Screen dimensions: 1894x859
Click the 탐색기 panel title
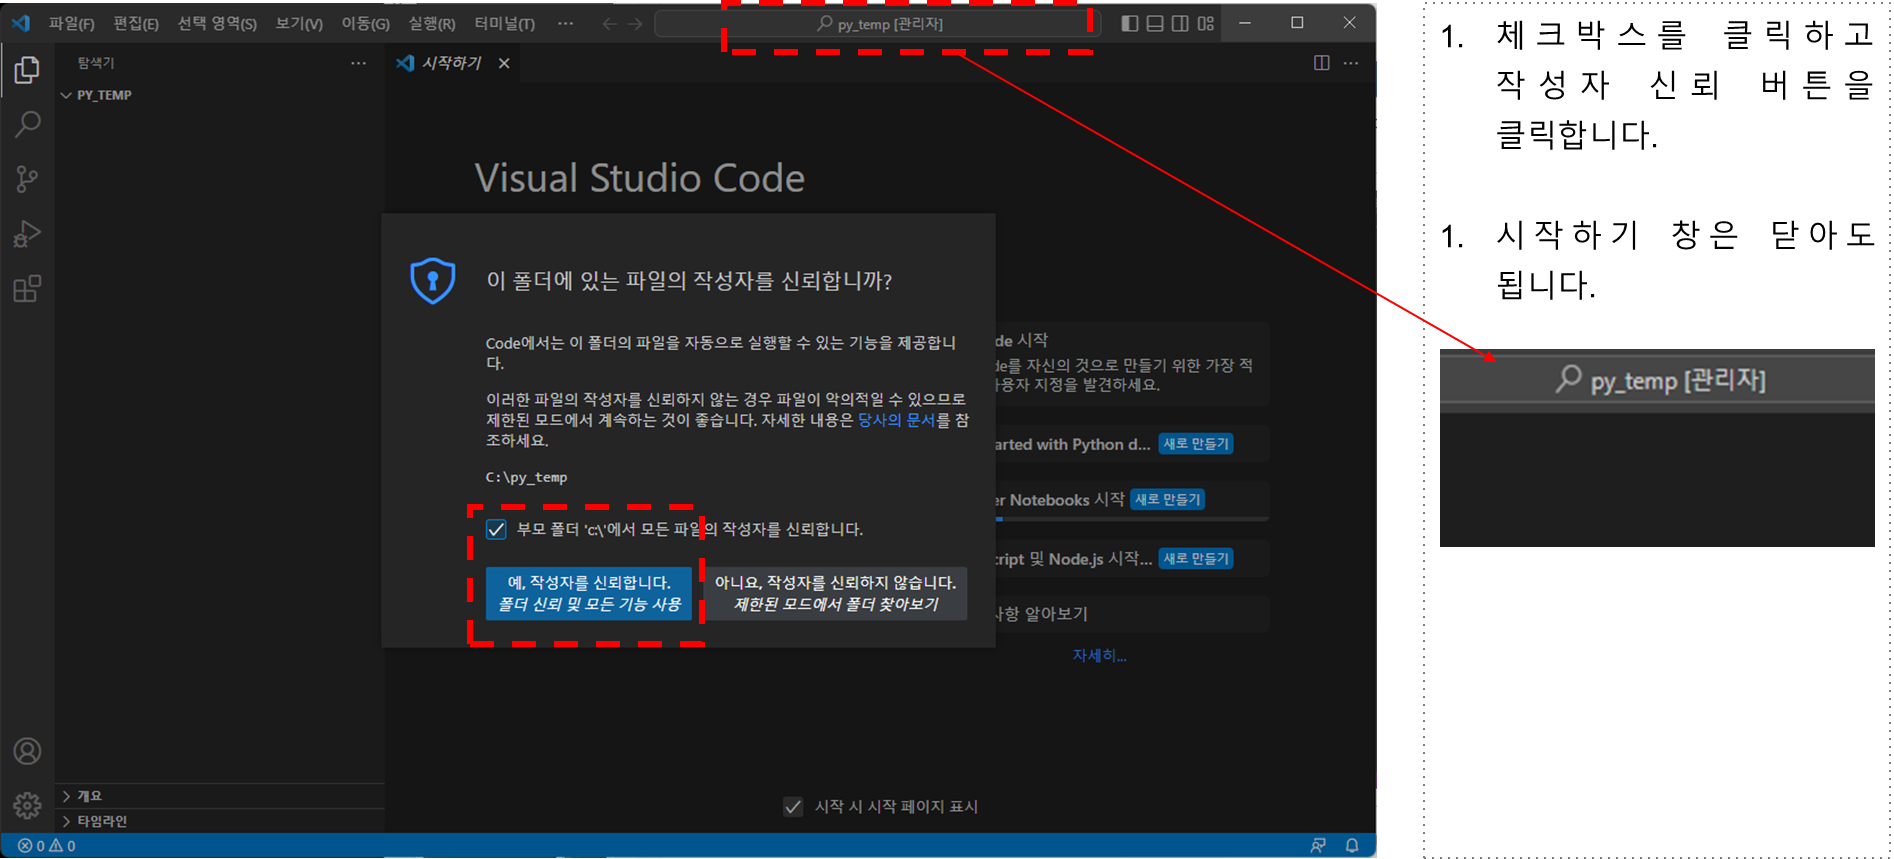96,63
